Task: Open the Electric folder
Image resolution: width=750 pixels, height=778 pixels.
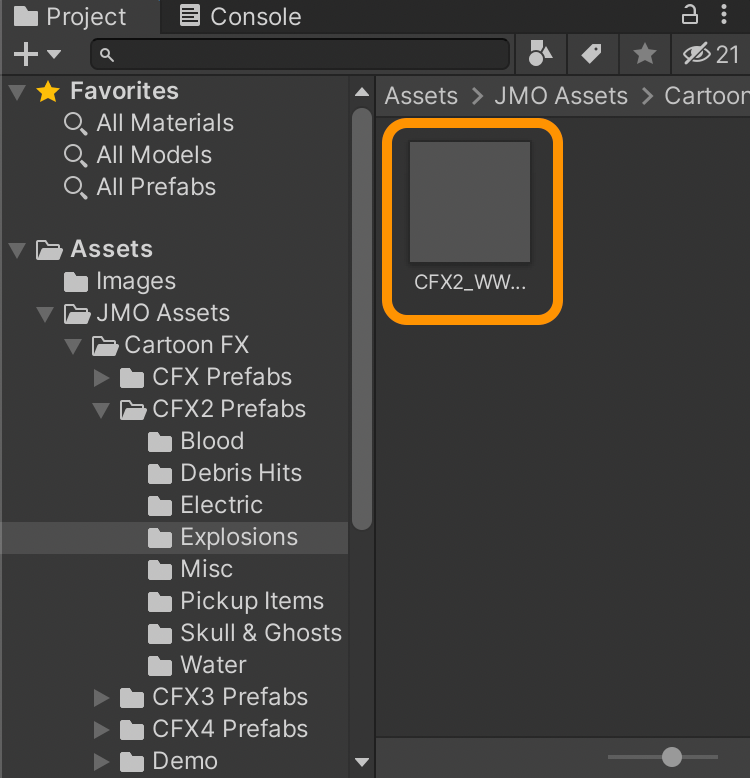Action: [205, 506]
